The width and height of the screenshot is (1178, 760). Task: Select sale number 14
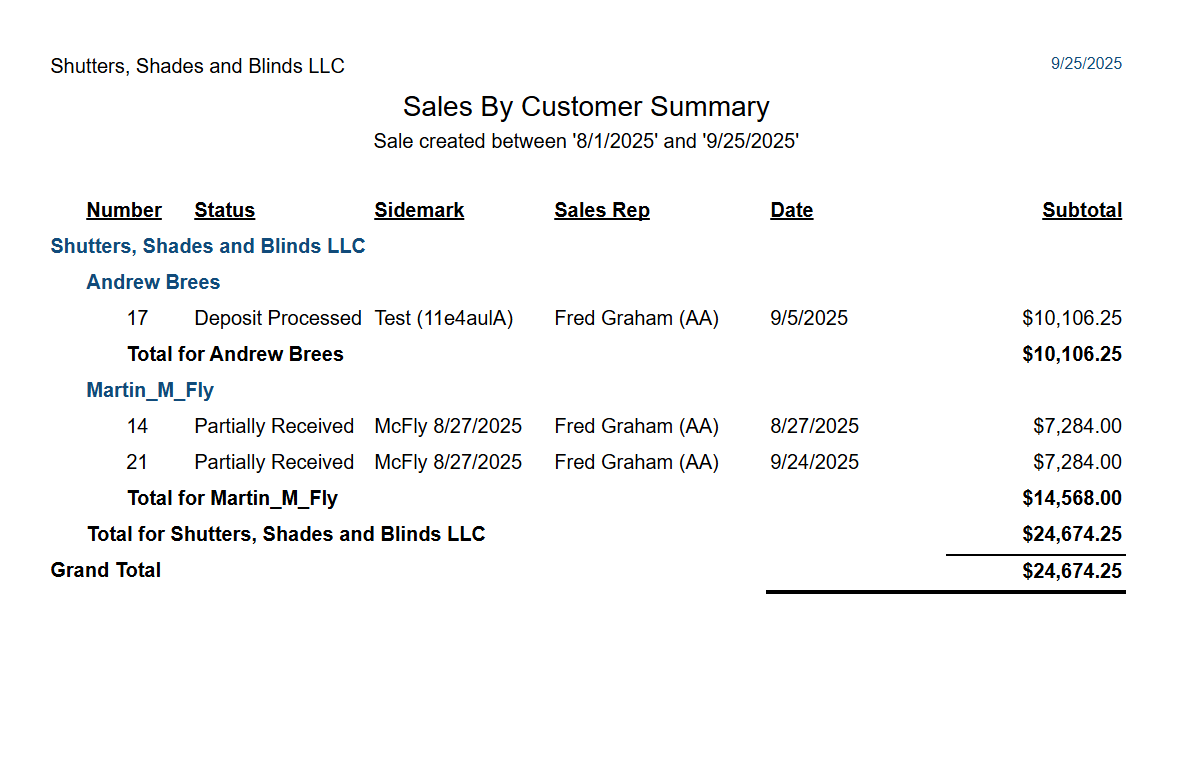click(137, 427)
